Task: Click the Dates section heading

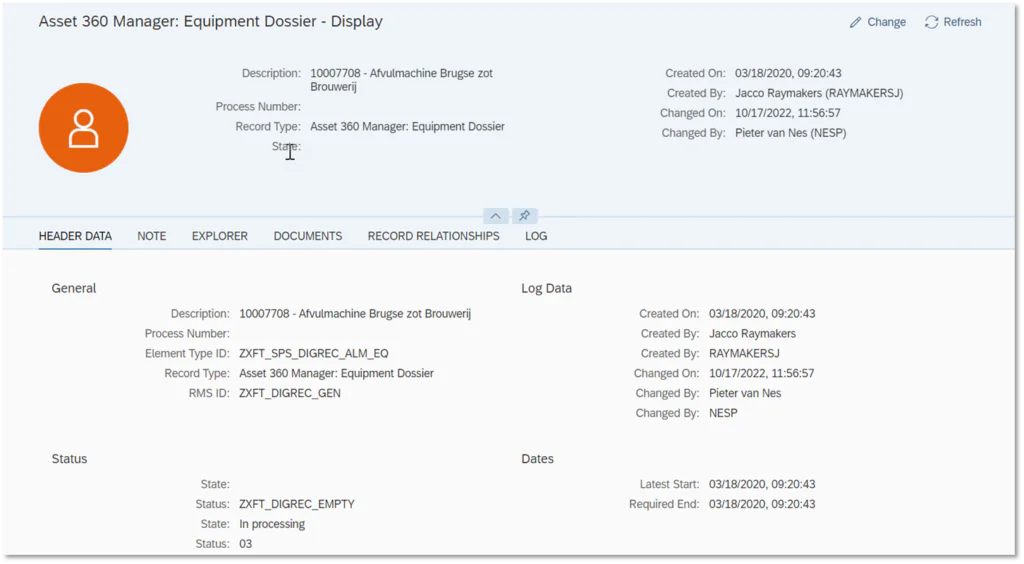Action: coord(537,459)
